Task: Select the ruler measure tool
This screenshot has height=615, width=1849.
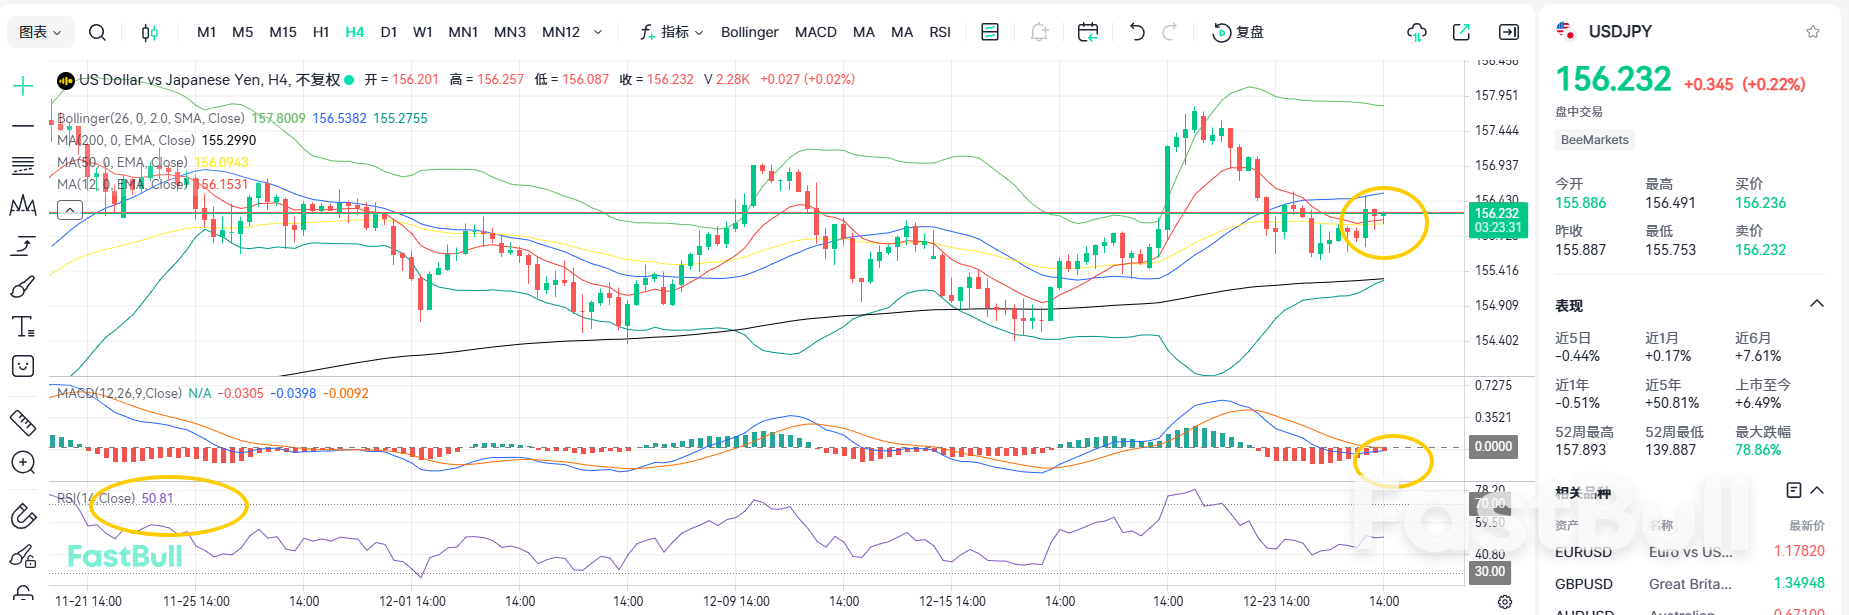Action: coord(22,423)
